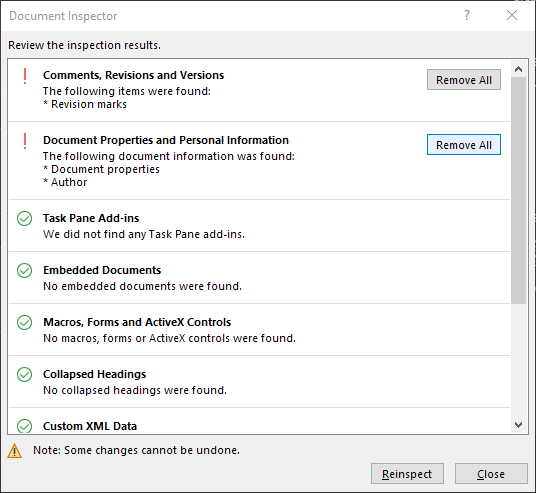Click empty scrollbar track below the thumb
This screenshot has width=536, height=493.
[x=519, y=360]
